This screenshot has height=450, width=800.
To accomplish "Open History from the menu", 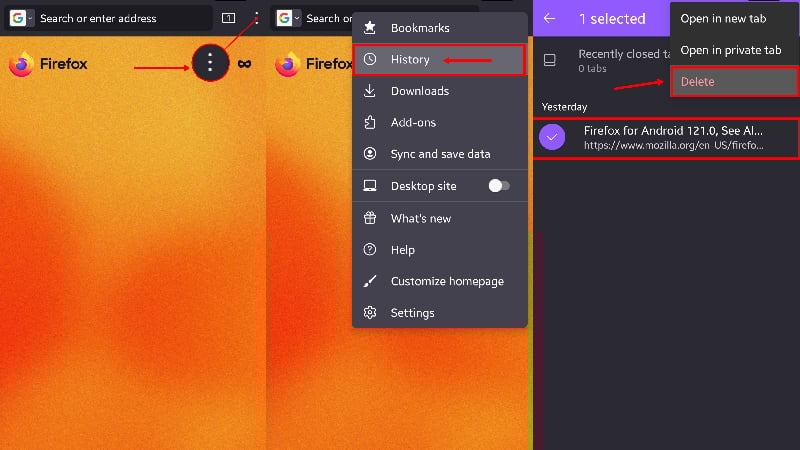I will (440, 60).
